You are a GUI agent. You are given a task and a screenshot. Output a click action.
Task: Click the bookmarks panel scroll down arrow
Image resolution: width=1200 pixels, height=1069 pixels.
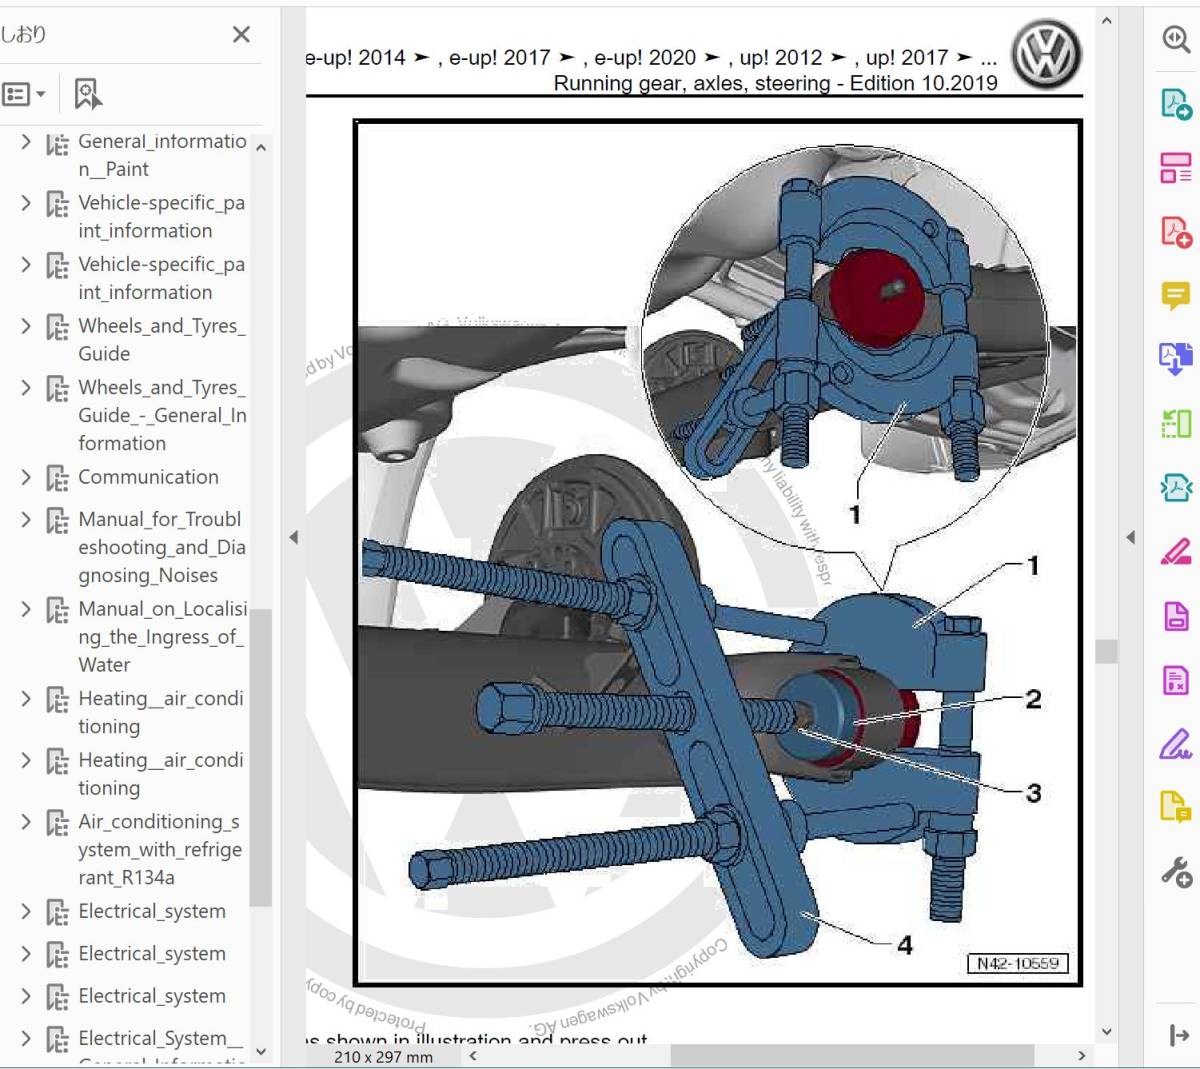tap(261, 1052)
